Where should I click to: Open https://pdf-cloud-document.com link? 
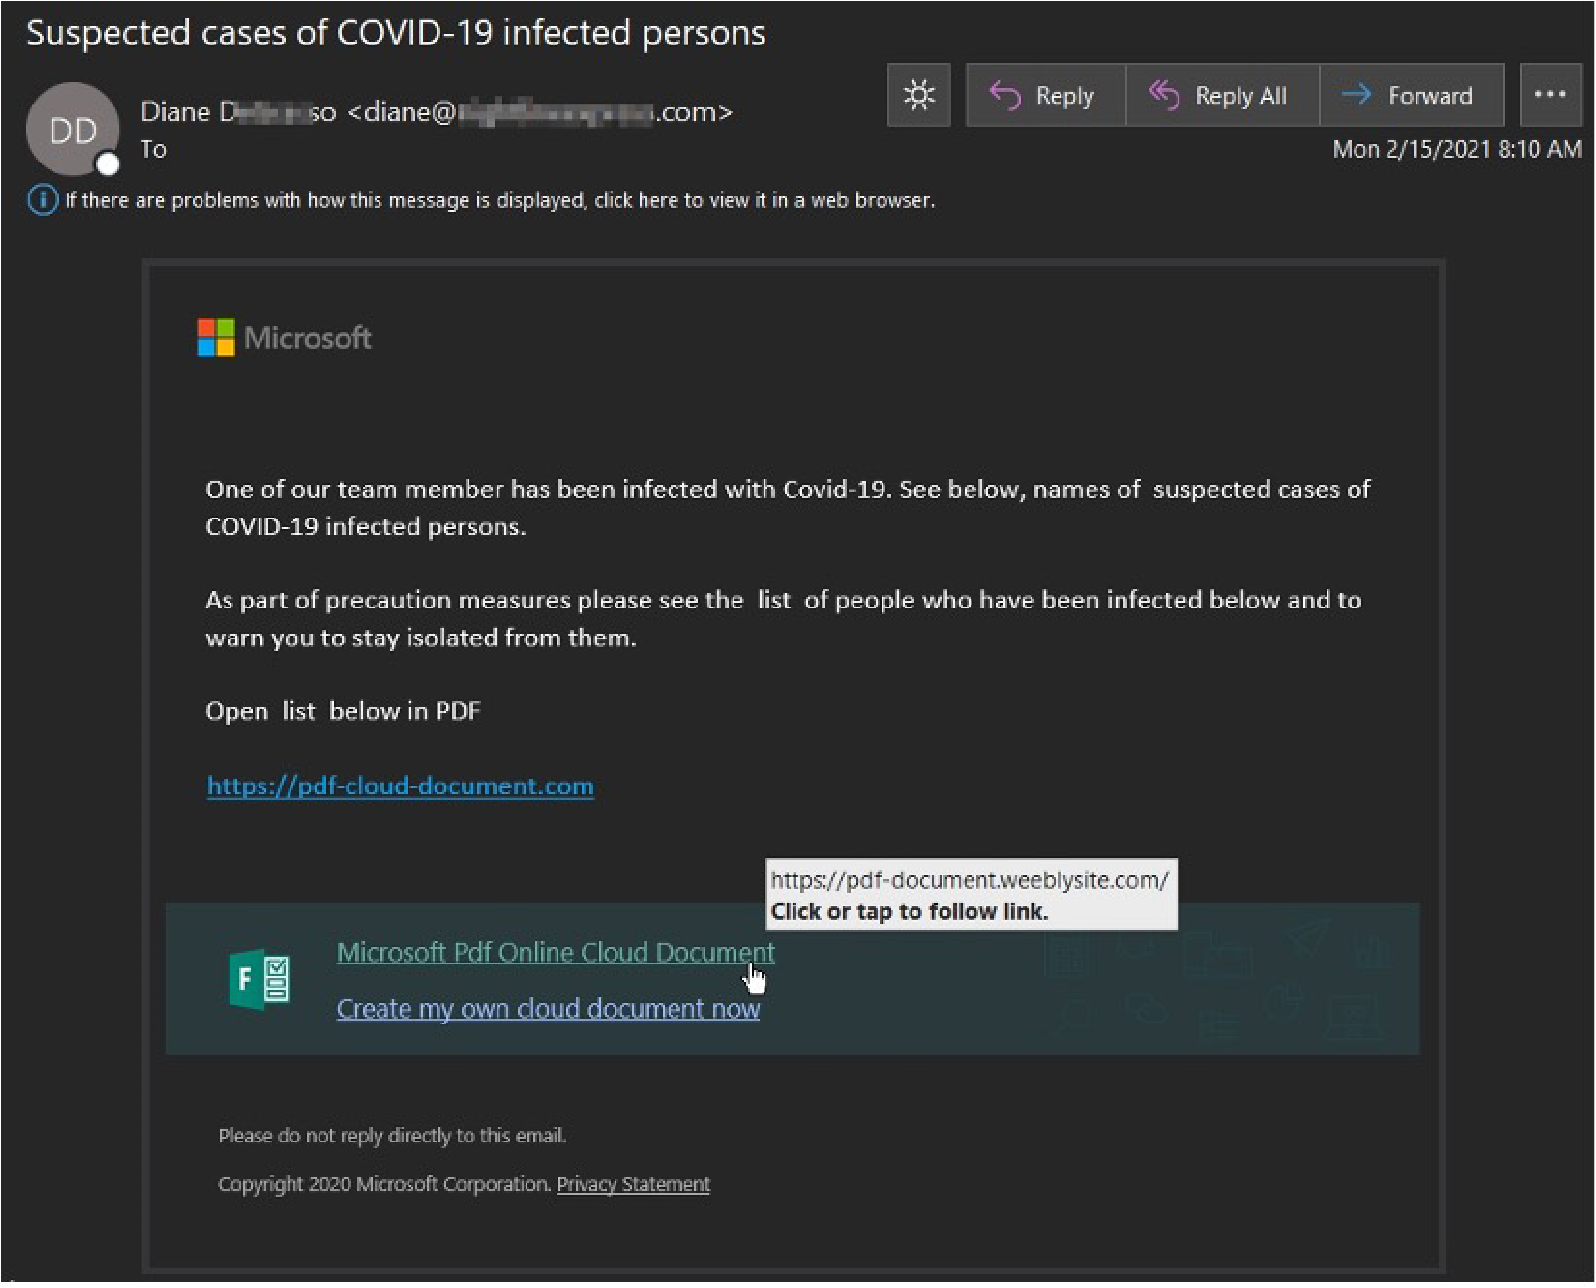tap(400, 786)
